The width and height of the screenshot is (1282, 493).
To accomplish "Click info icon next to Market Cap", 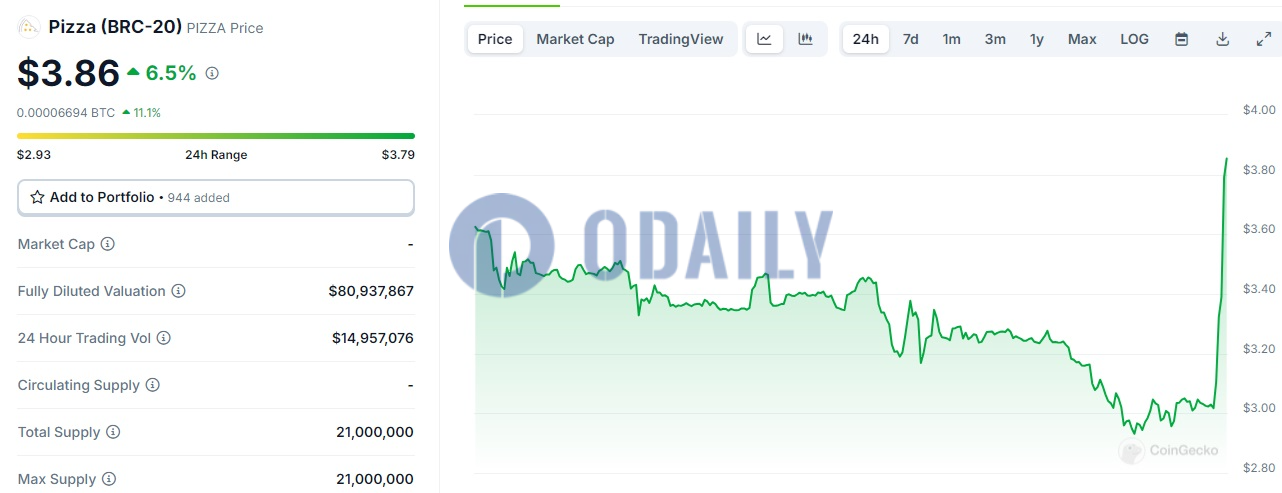I will [x=108, y=244].
